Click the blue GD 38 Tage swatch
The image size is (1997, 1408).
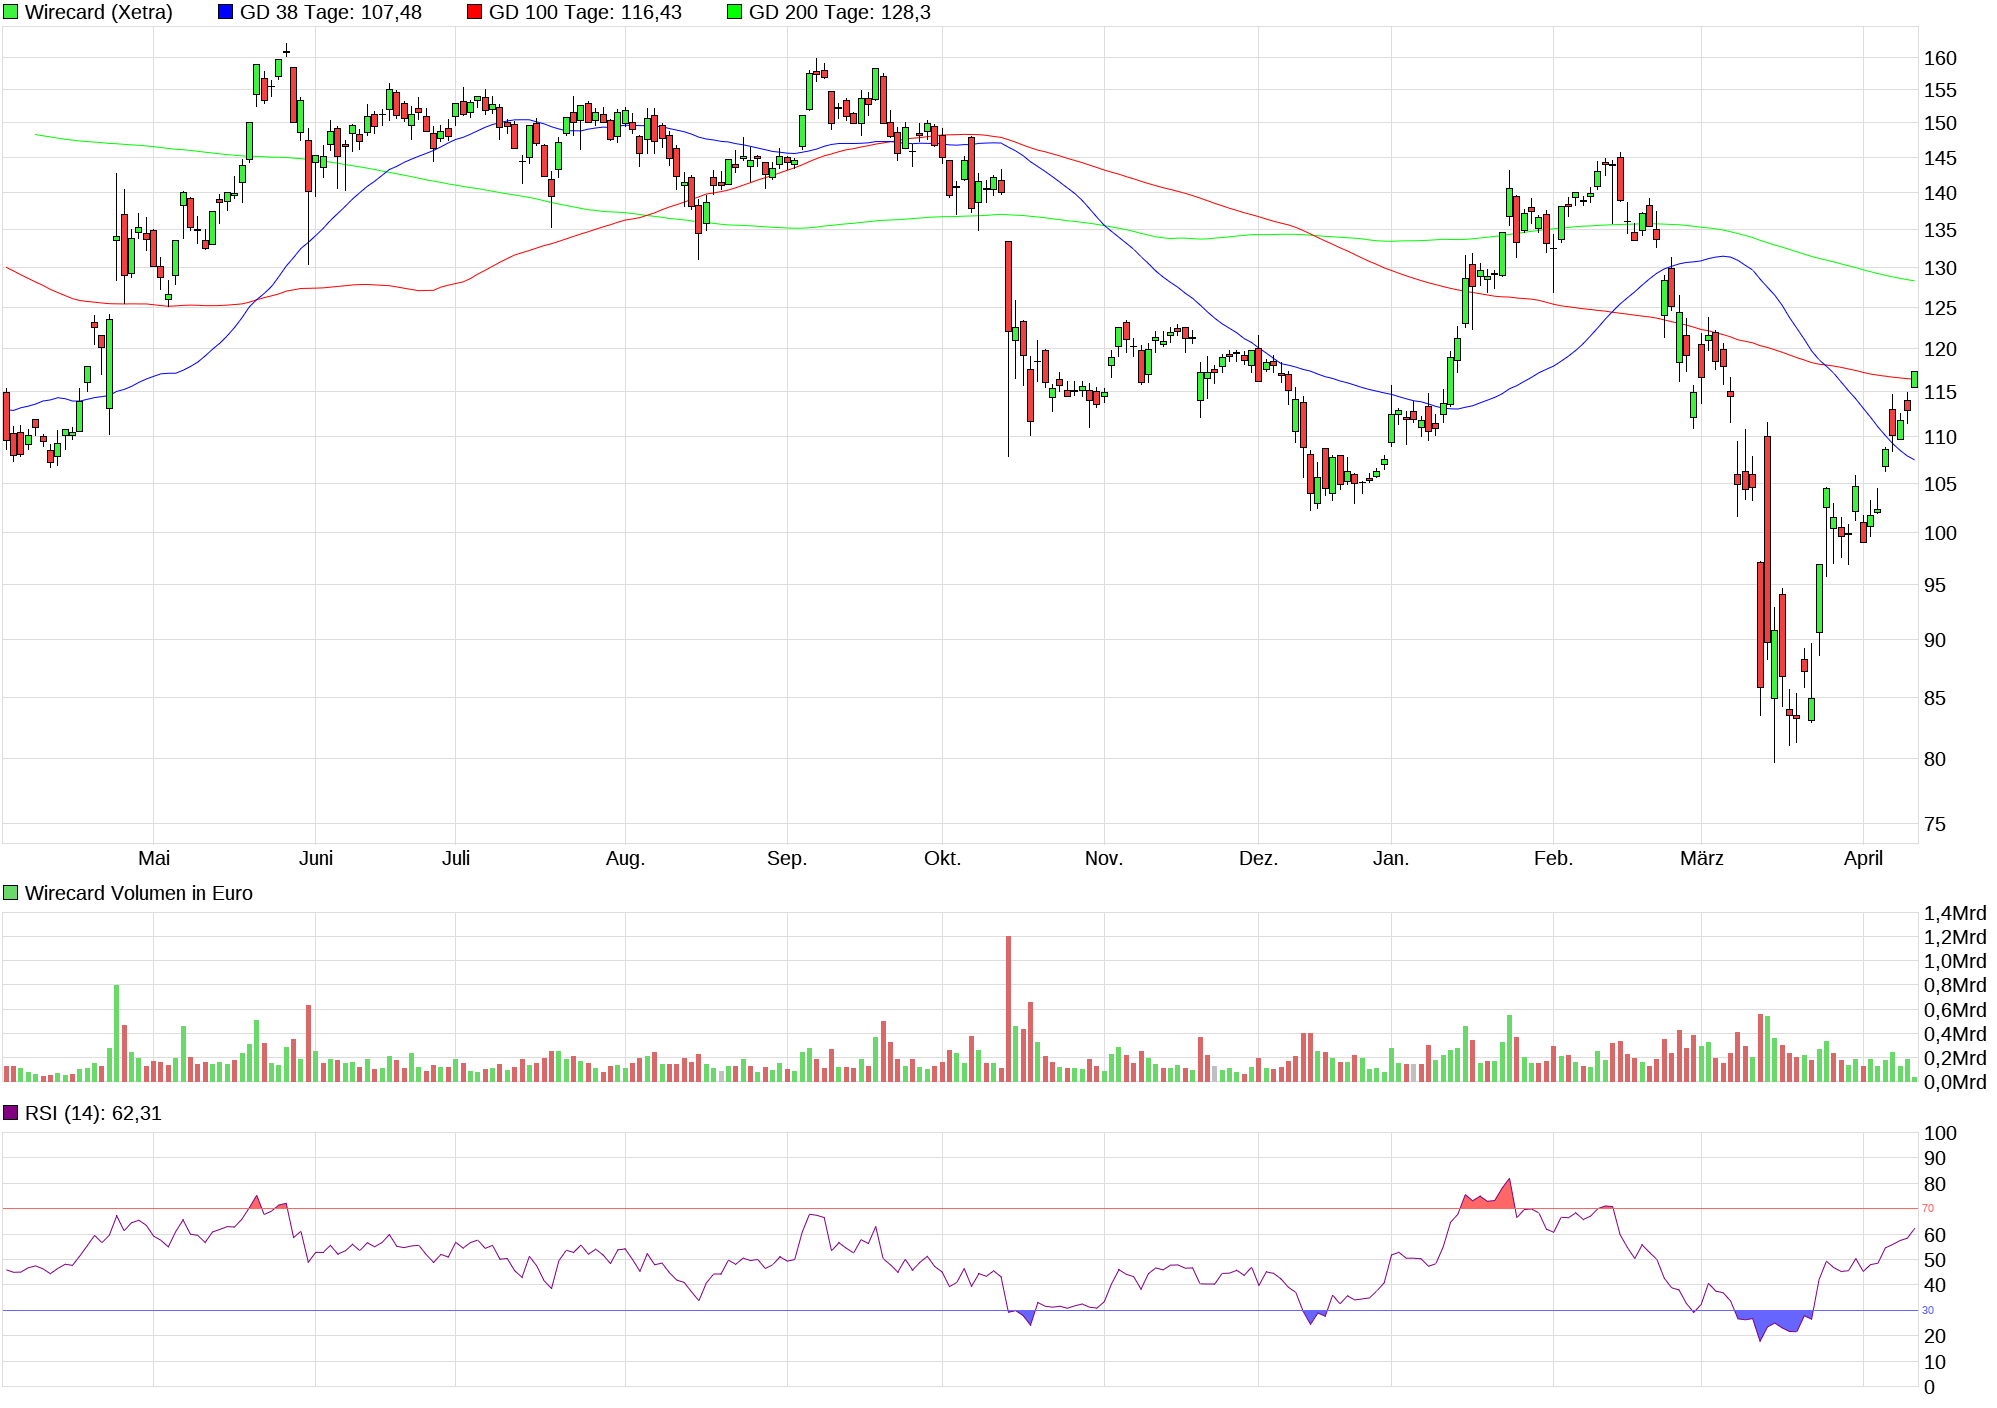(x=225, y=13)
